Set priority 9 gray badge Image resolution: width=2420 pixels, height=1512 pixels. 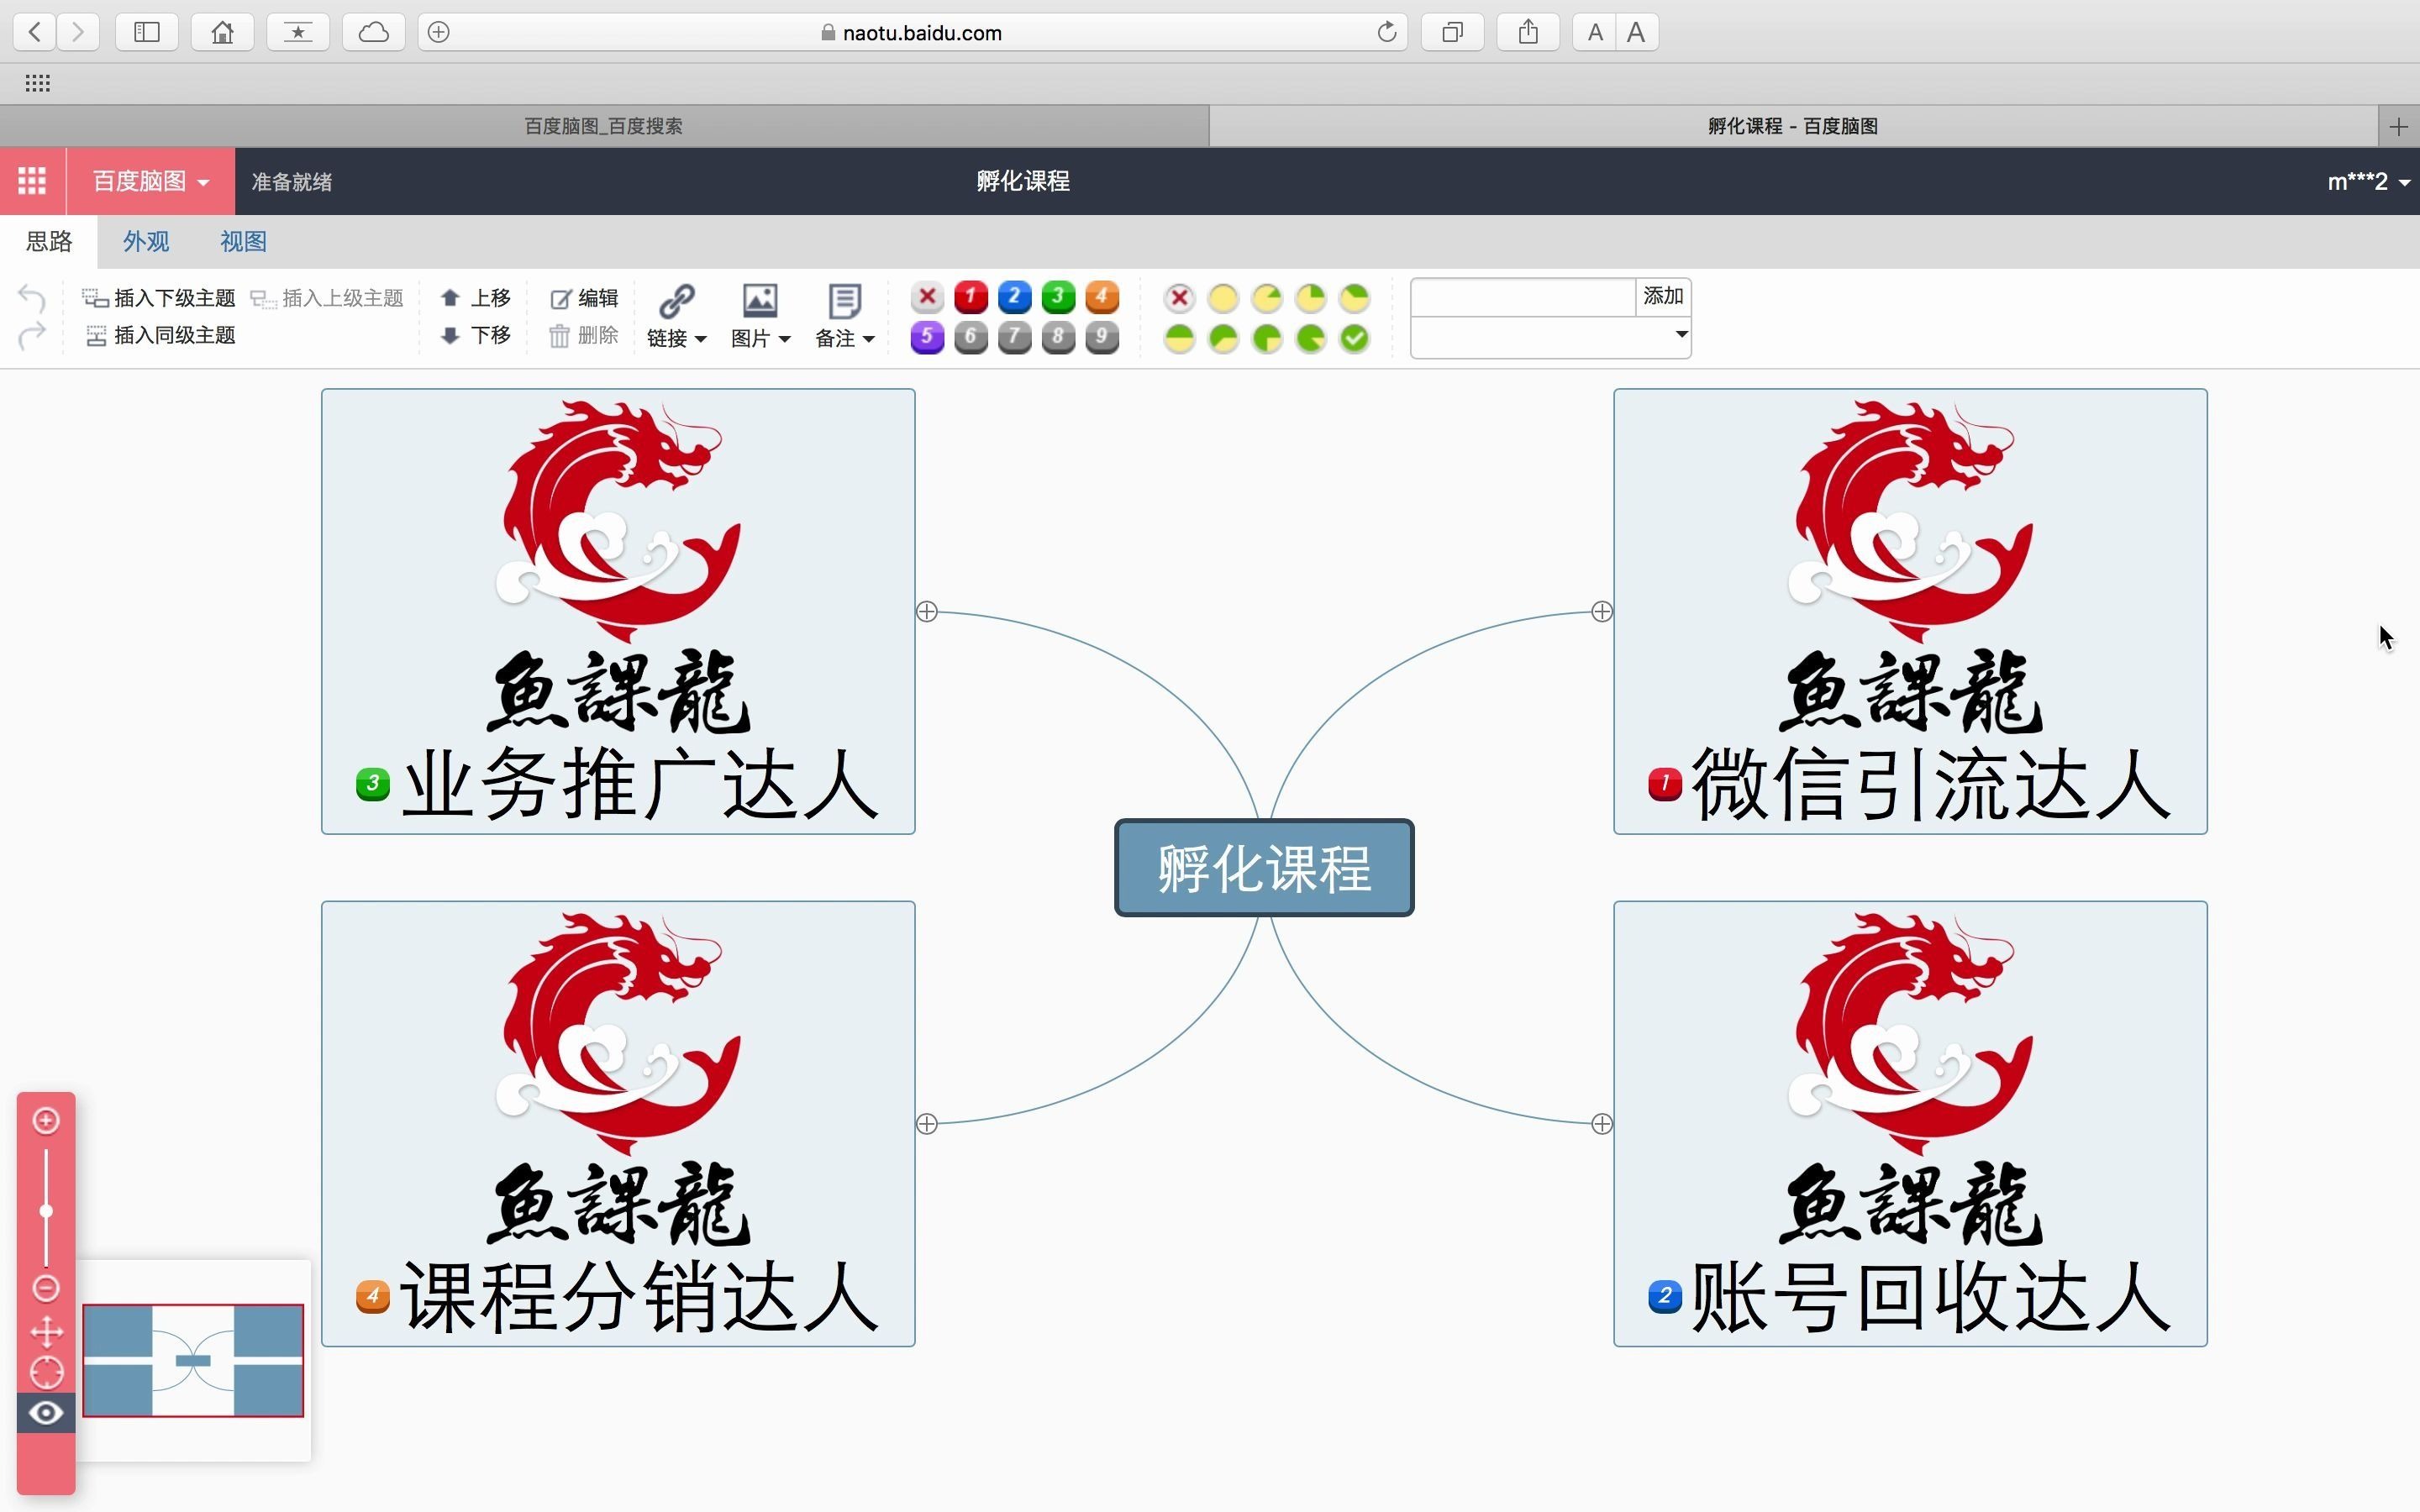(x=1101, y=338)
